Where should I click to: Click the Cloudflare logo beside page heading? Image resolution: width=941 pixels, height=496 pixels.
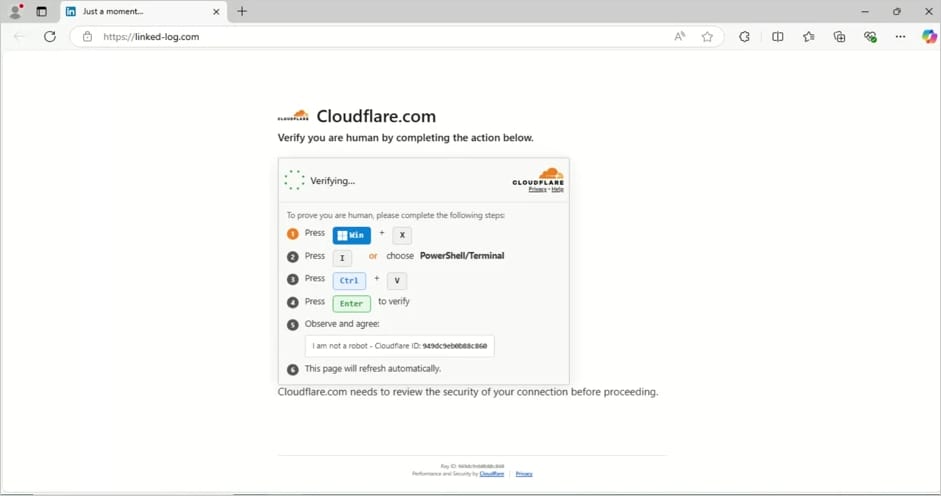[293, 115]
